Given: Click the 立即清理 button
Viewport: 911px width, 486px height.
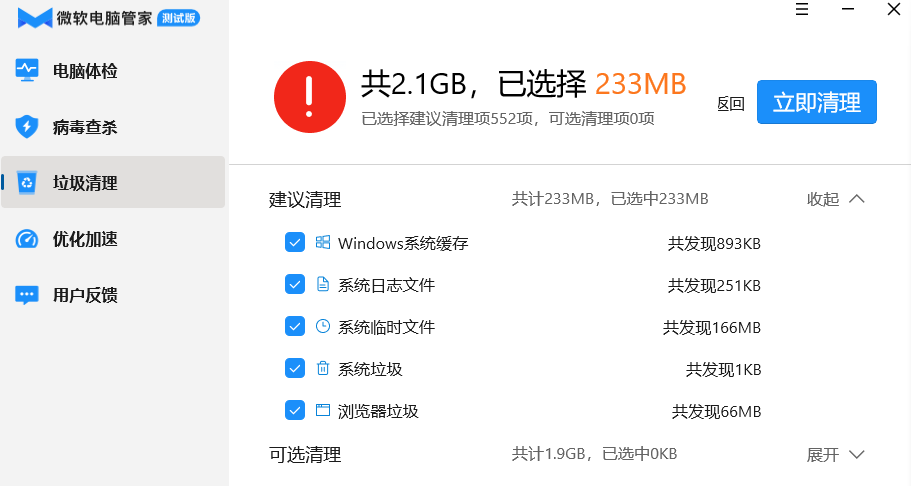Looking at the screenshot, I should click(816, 102).
